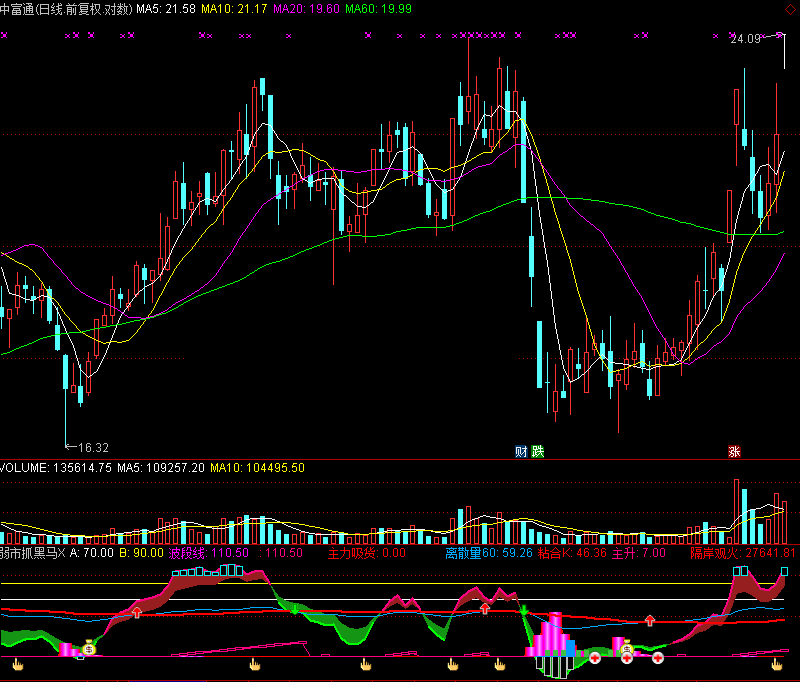Click the VOLUME: 135614.75 label

[x=56, y=468]
